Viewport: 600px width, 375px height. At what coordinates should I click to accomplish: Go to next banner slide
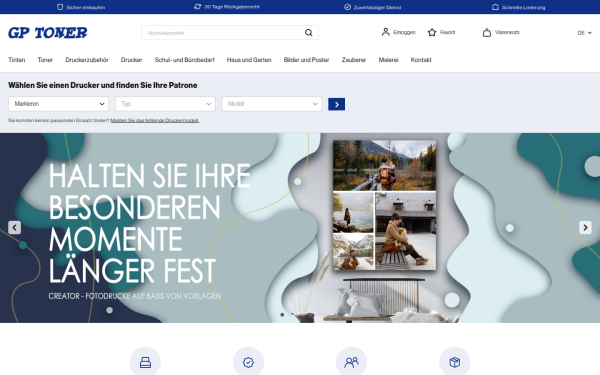585,228
